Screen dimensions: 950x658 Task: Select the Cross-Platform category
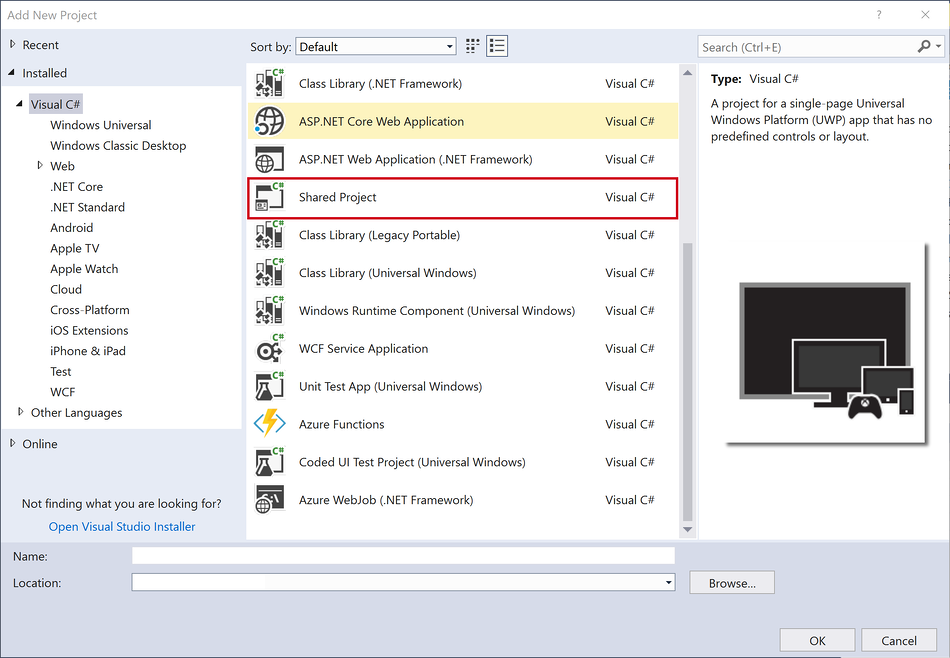(90, 310)
